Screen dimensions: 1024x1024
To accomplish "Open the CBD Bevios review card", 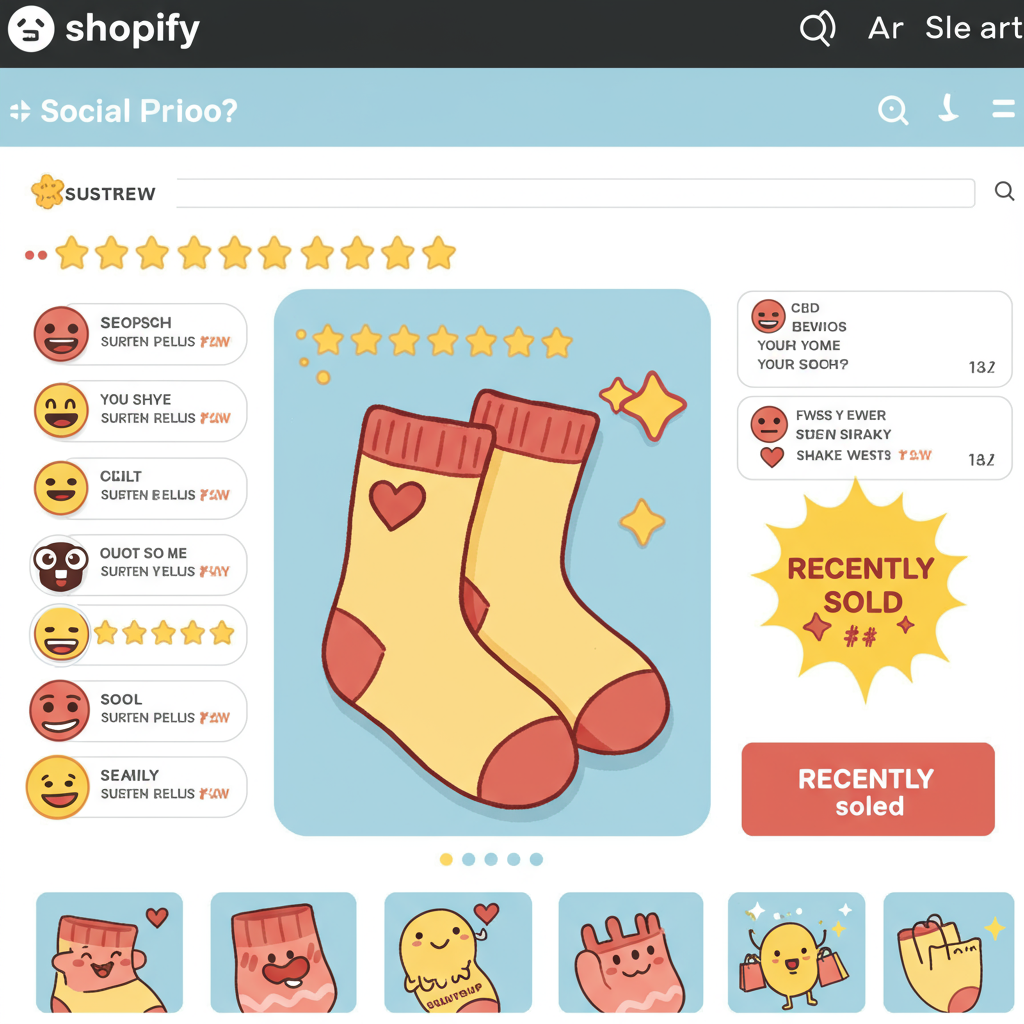I will pyautogui.click(x=874, y=339).
